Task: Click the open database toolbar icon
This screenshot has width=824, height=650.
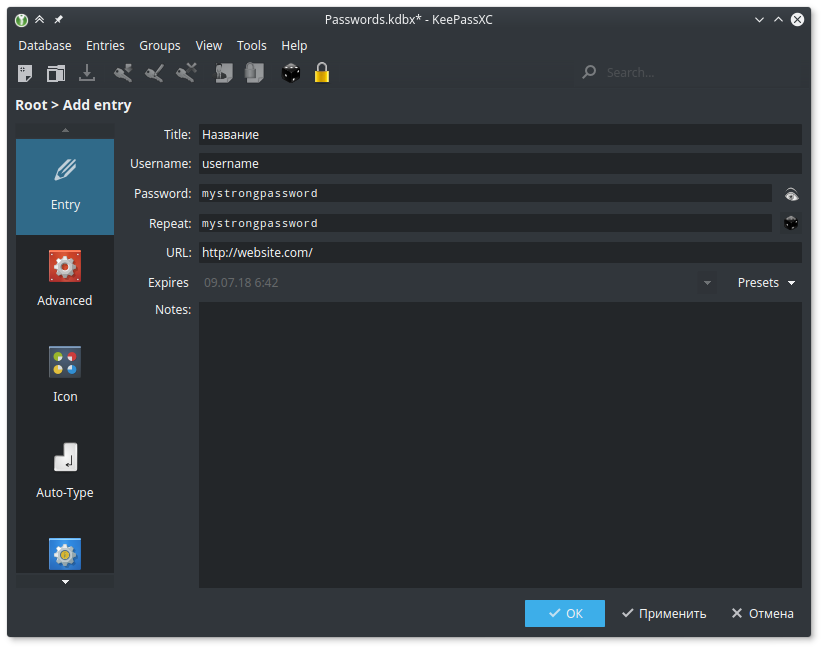Action: pyautogui.click(x=56, y=73)
